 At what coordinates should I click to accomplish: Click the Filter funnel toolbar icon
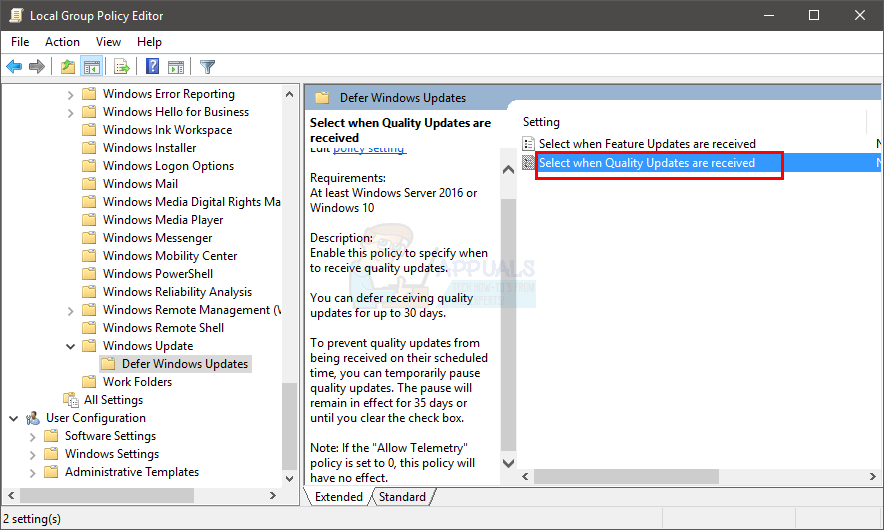207,67
